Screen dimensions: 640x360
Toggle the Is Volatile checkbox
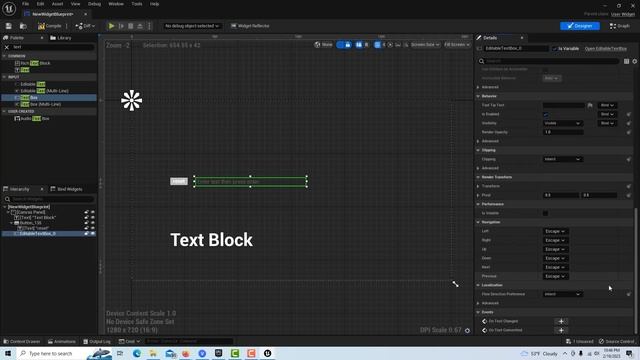(546, 213)
